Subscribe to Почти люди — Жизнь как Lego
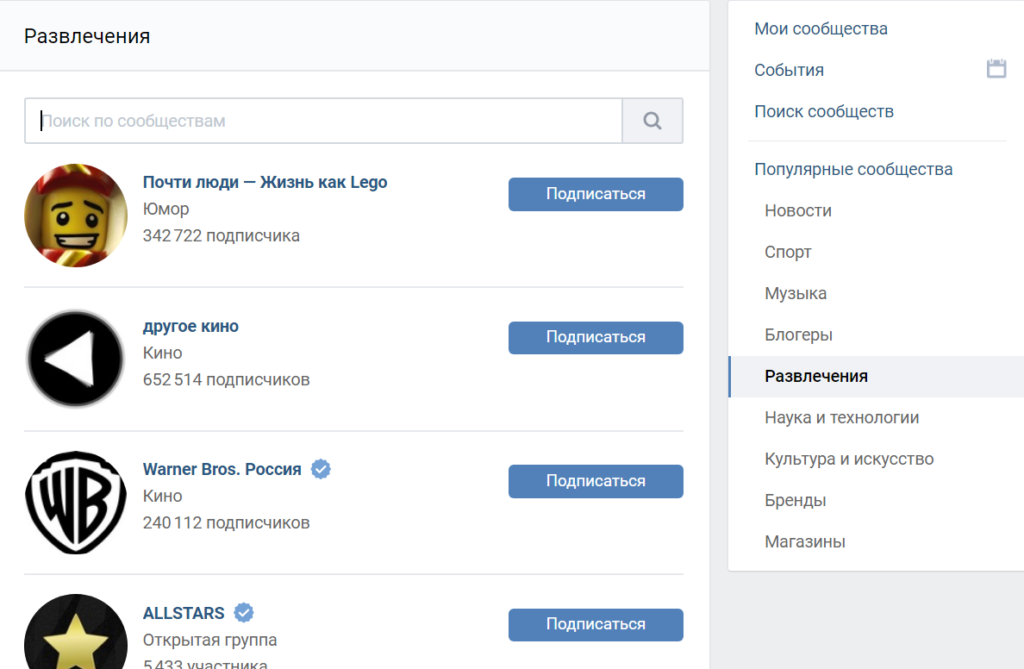 coord(596,194)
